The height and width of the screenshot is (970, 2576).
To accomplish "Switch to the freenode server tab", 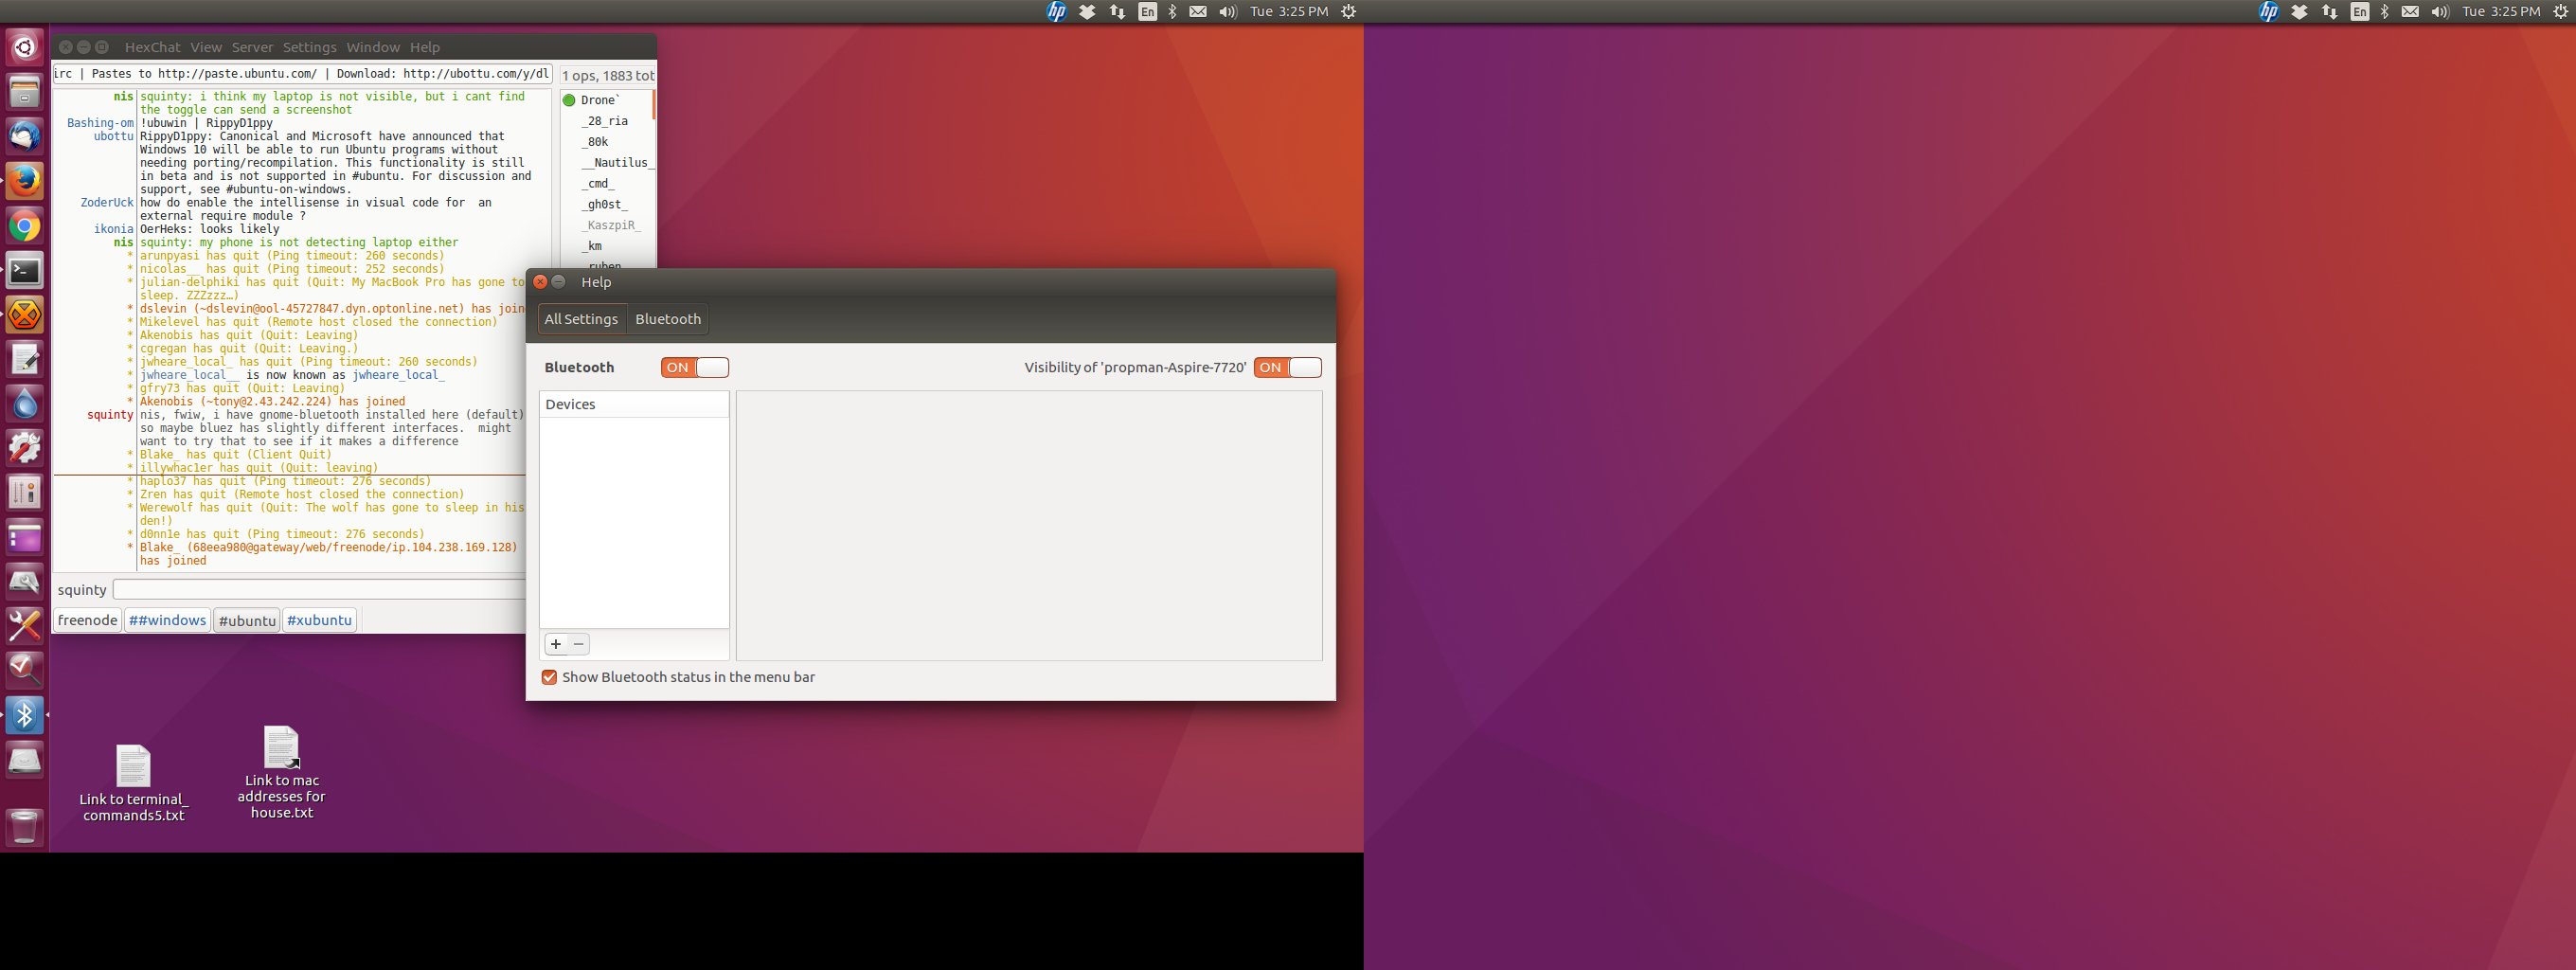I will [x=87, y=620].
